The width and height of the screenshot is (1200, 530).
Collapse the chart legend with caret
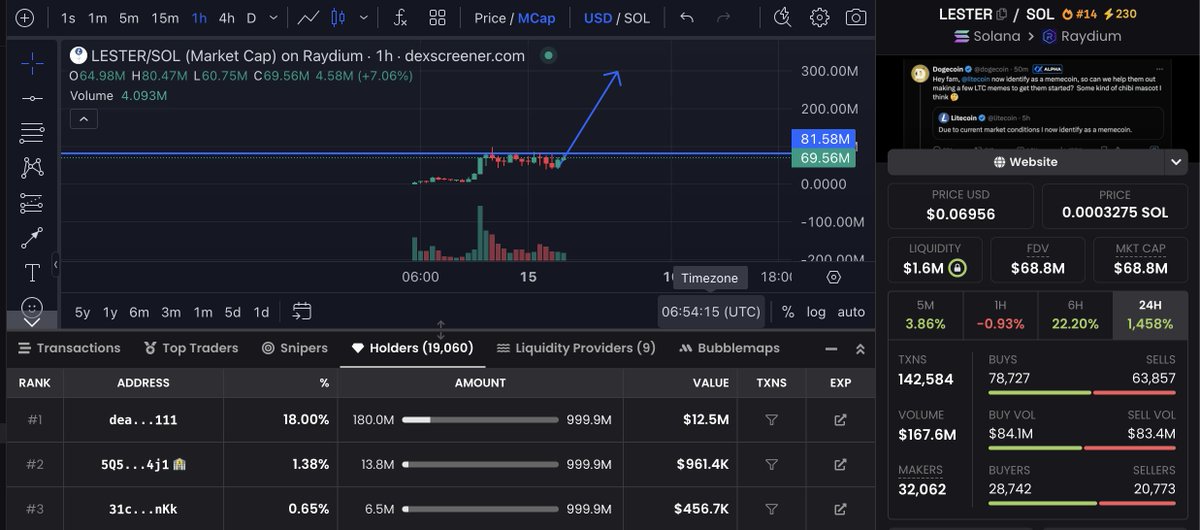[84, 119]
